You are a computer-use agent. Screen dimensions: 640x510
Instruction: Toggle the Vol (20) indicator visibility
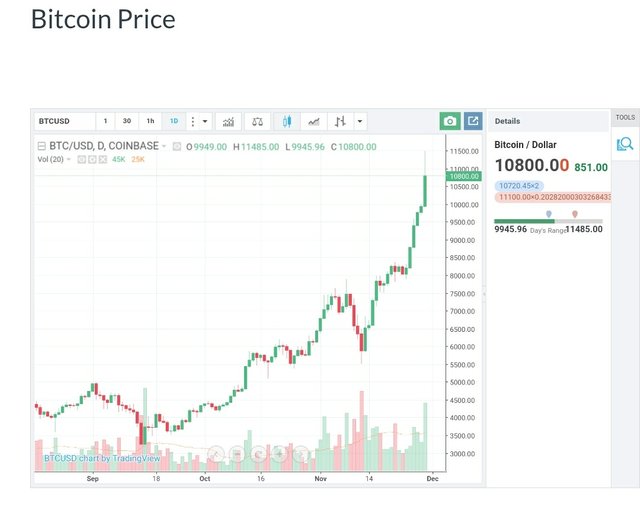tap(80, 159)
